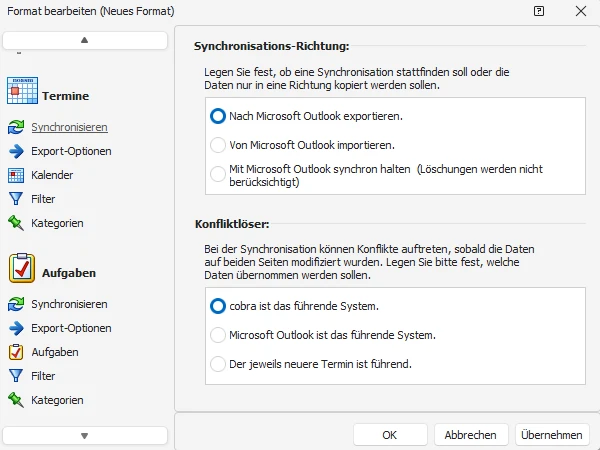Click green pin icon for Aufgaben Kategorien
Image resolution: width=600 pixels, height=450 pixels.
tap(16, 400)
